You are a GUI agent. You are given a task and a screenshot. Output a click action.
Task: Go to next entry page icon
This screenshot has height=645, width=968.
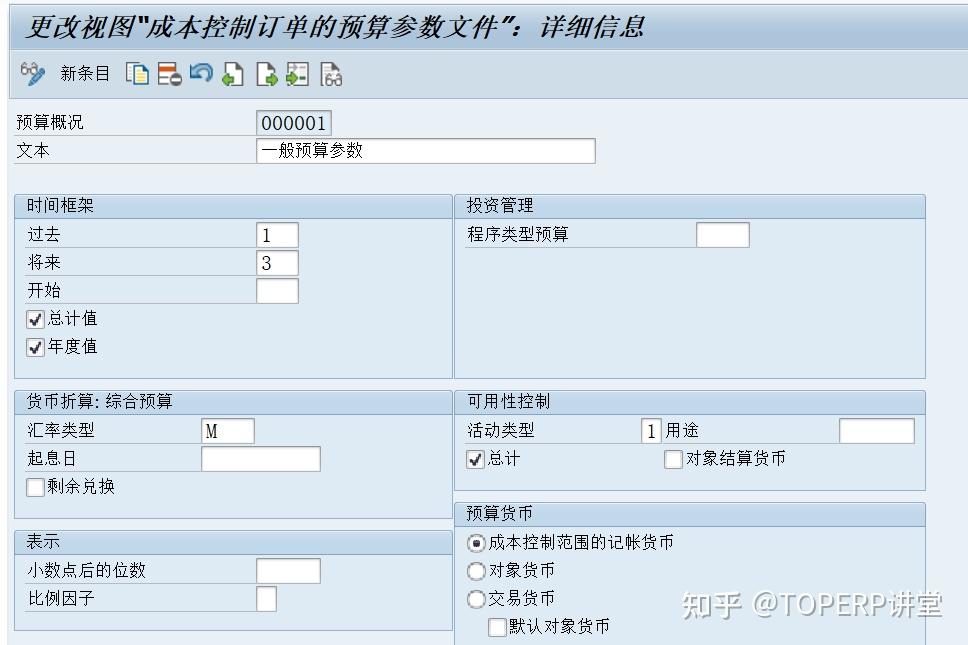click(266, 74)
